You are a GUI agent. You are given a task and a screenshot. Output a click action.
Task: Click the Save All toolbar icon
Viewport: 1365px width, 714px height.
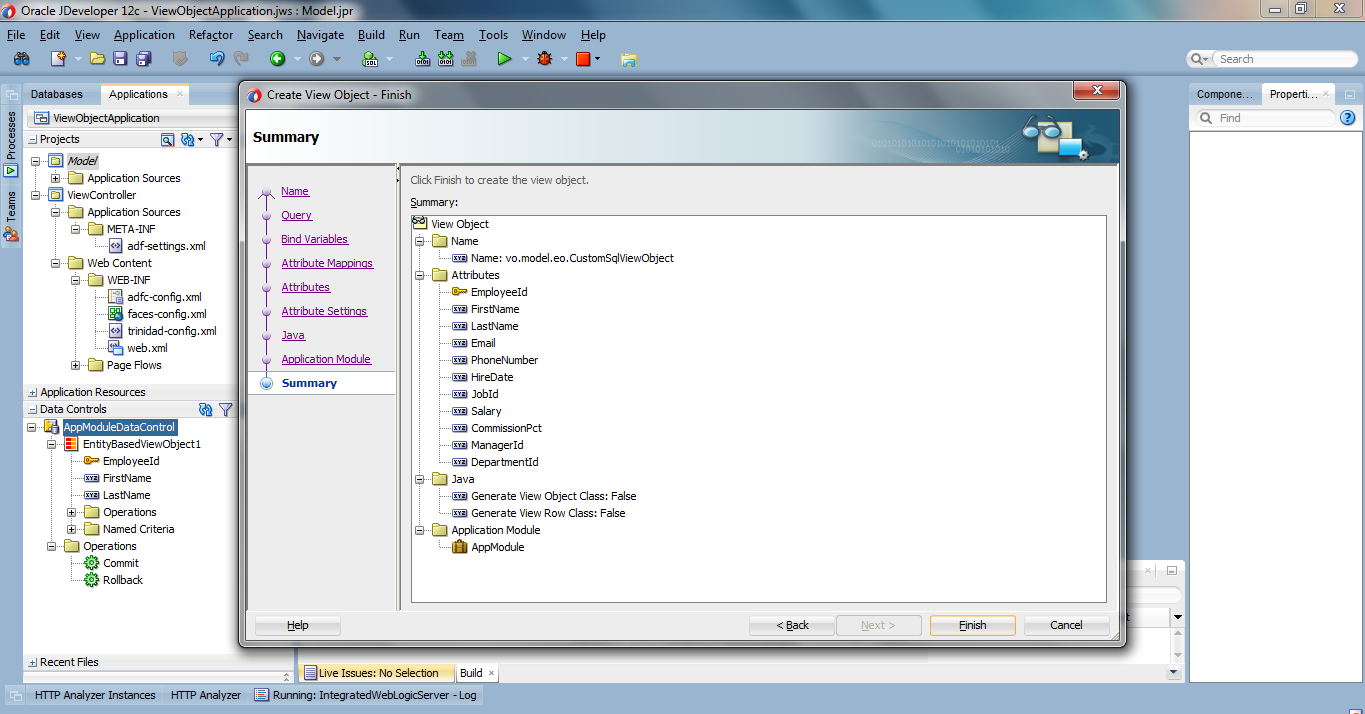point(143,58)
